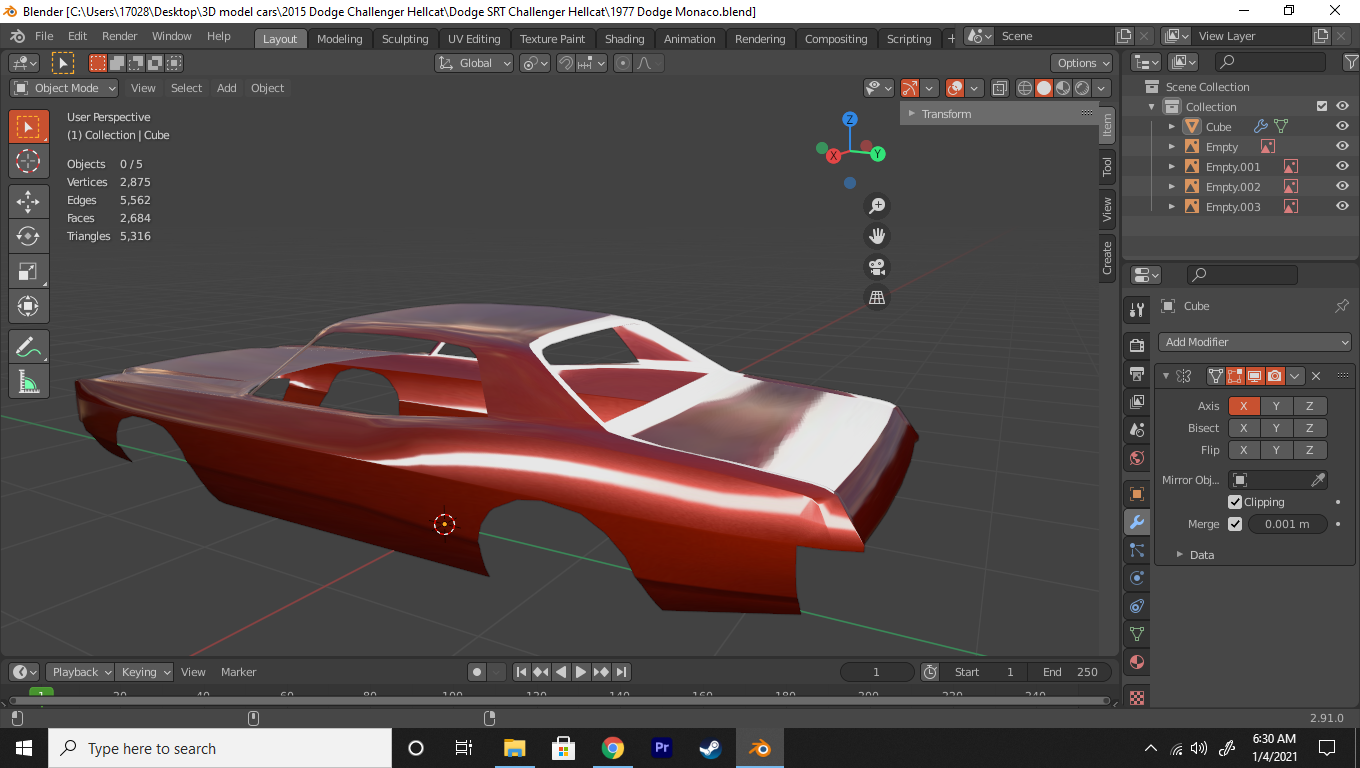This screenshot has width=1360, height=768.
Task: Click the Options button in header
Action: point(1083,63)
